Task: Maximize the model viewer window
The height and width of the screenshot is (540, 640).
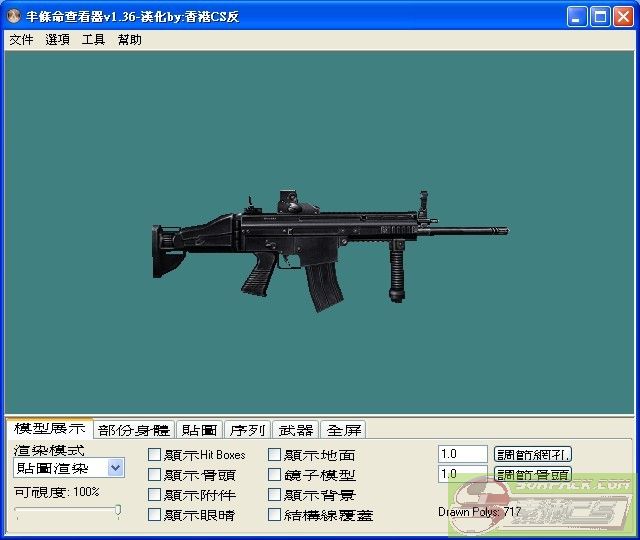Action: click(x=600, y=17)
